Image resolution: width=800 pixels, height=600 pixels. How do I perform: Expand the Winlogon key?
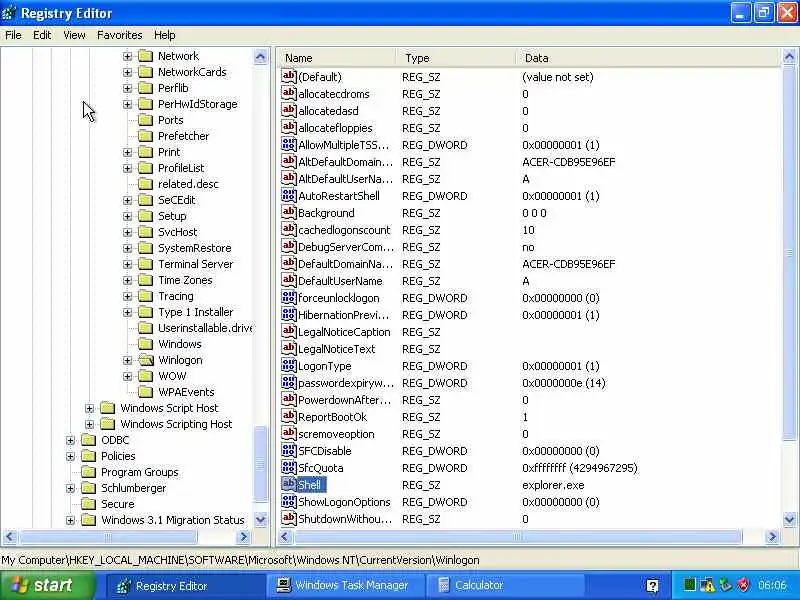click(128, 360)
